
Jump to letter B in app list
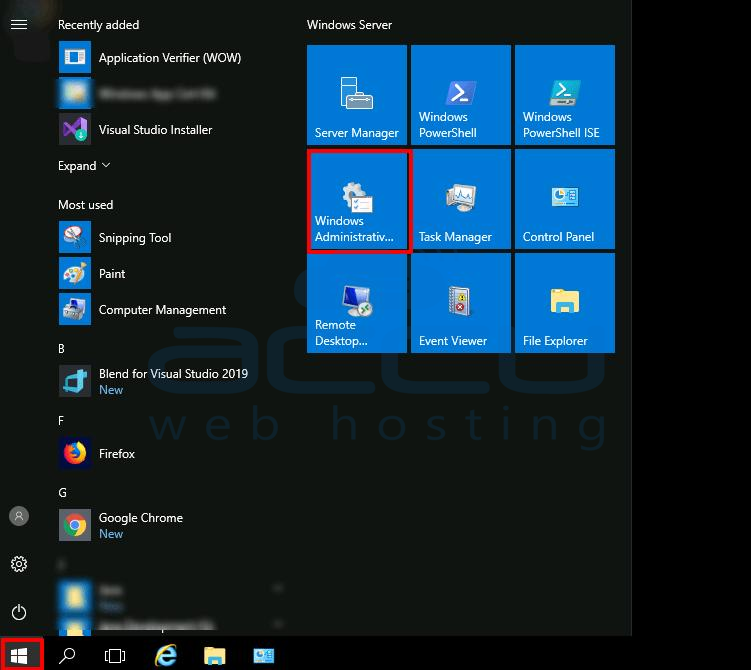point(61,349)
